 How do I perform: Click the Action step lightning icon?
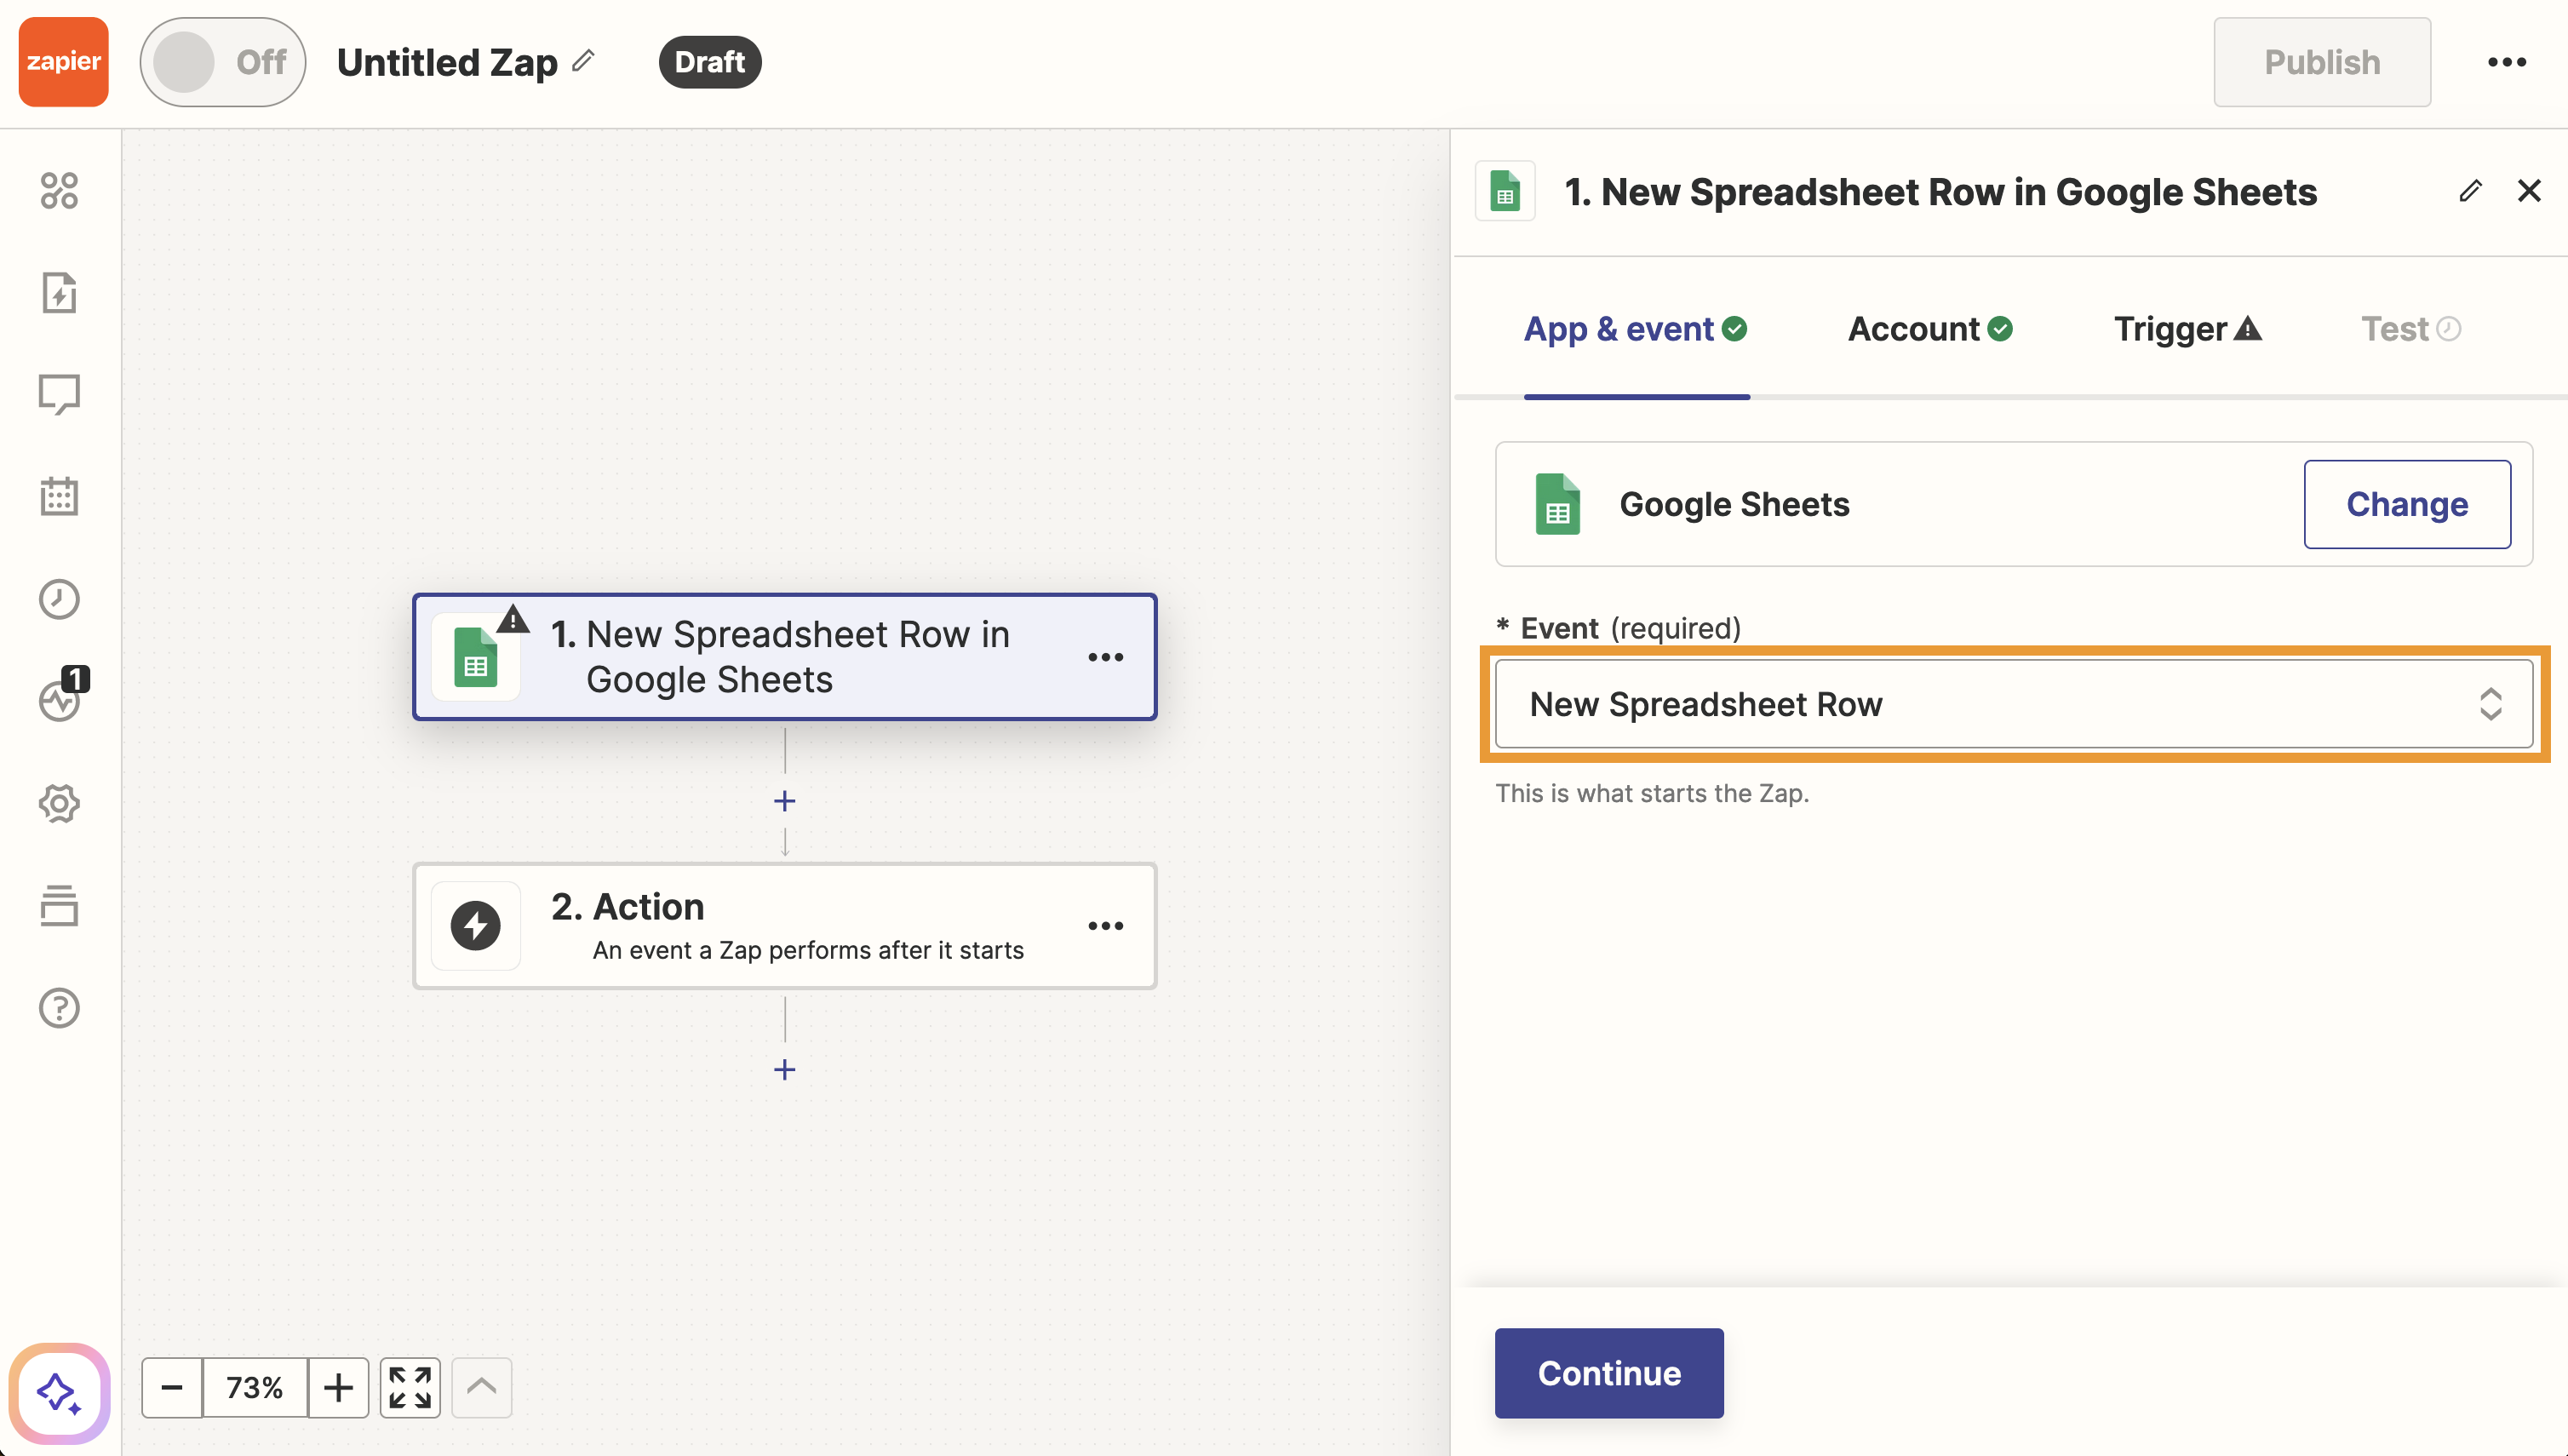[476, 926]
